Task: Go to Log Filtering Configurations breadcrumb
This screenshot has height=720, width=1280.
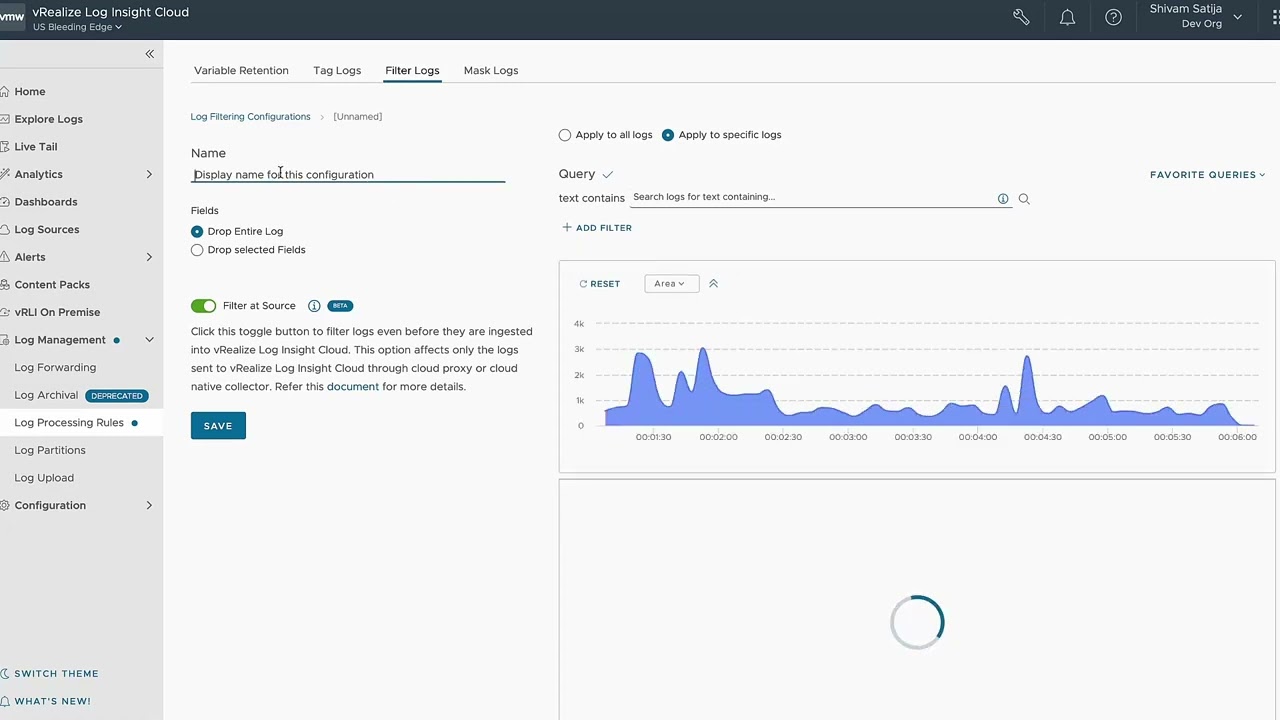Action: pos(251,117)
